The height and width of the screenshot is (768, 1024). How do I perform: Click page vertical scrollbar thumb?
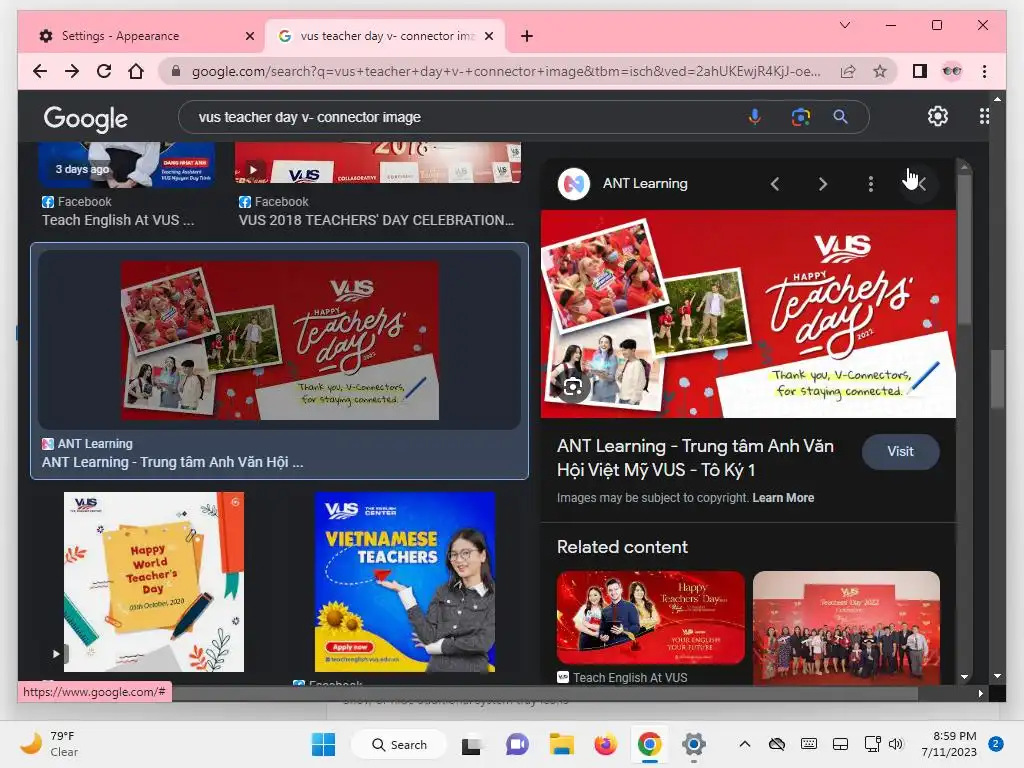997,379
